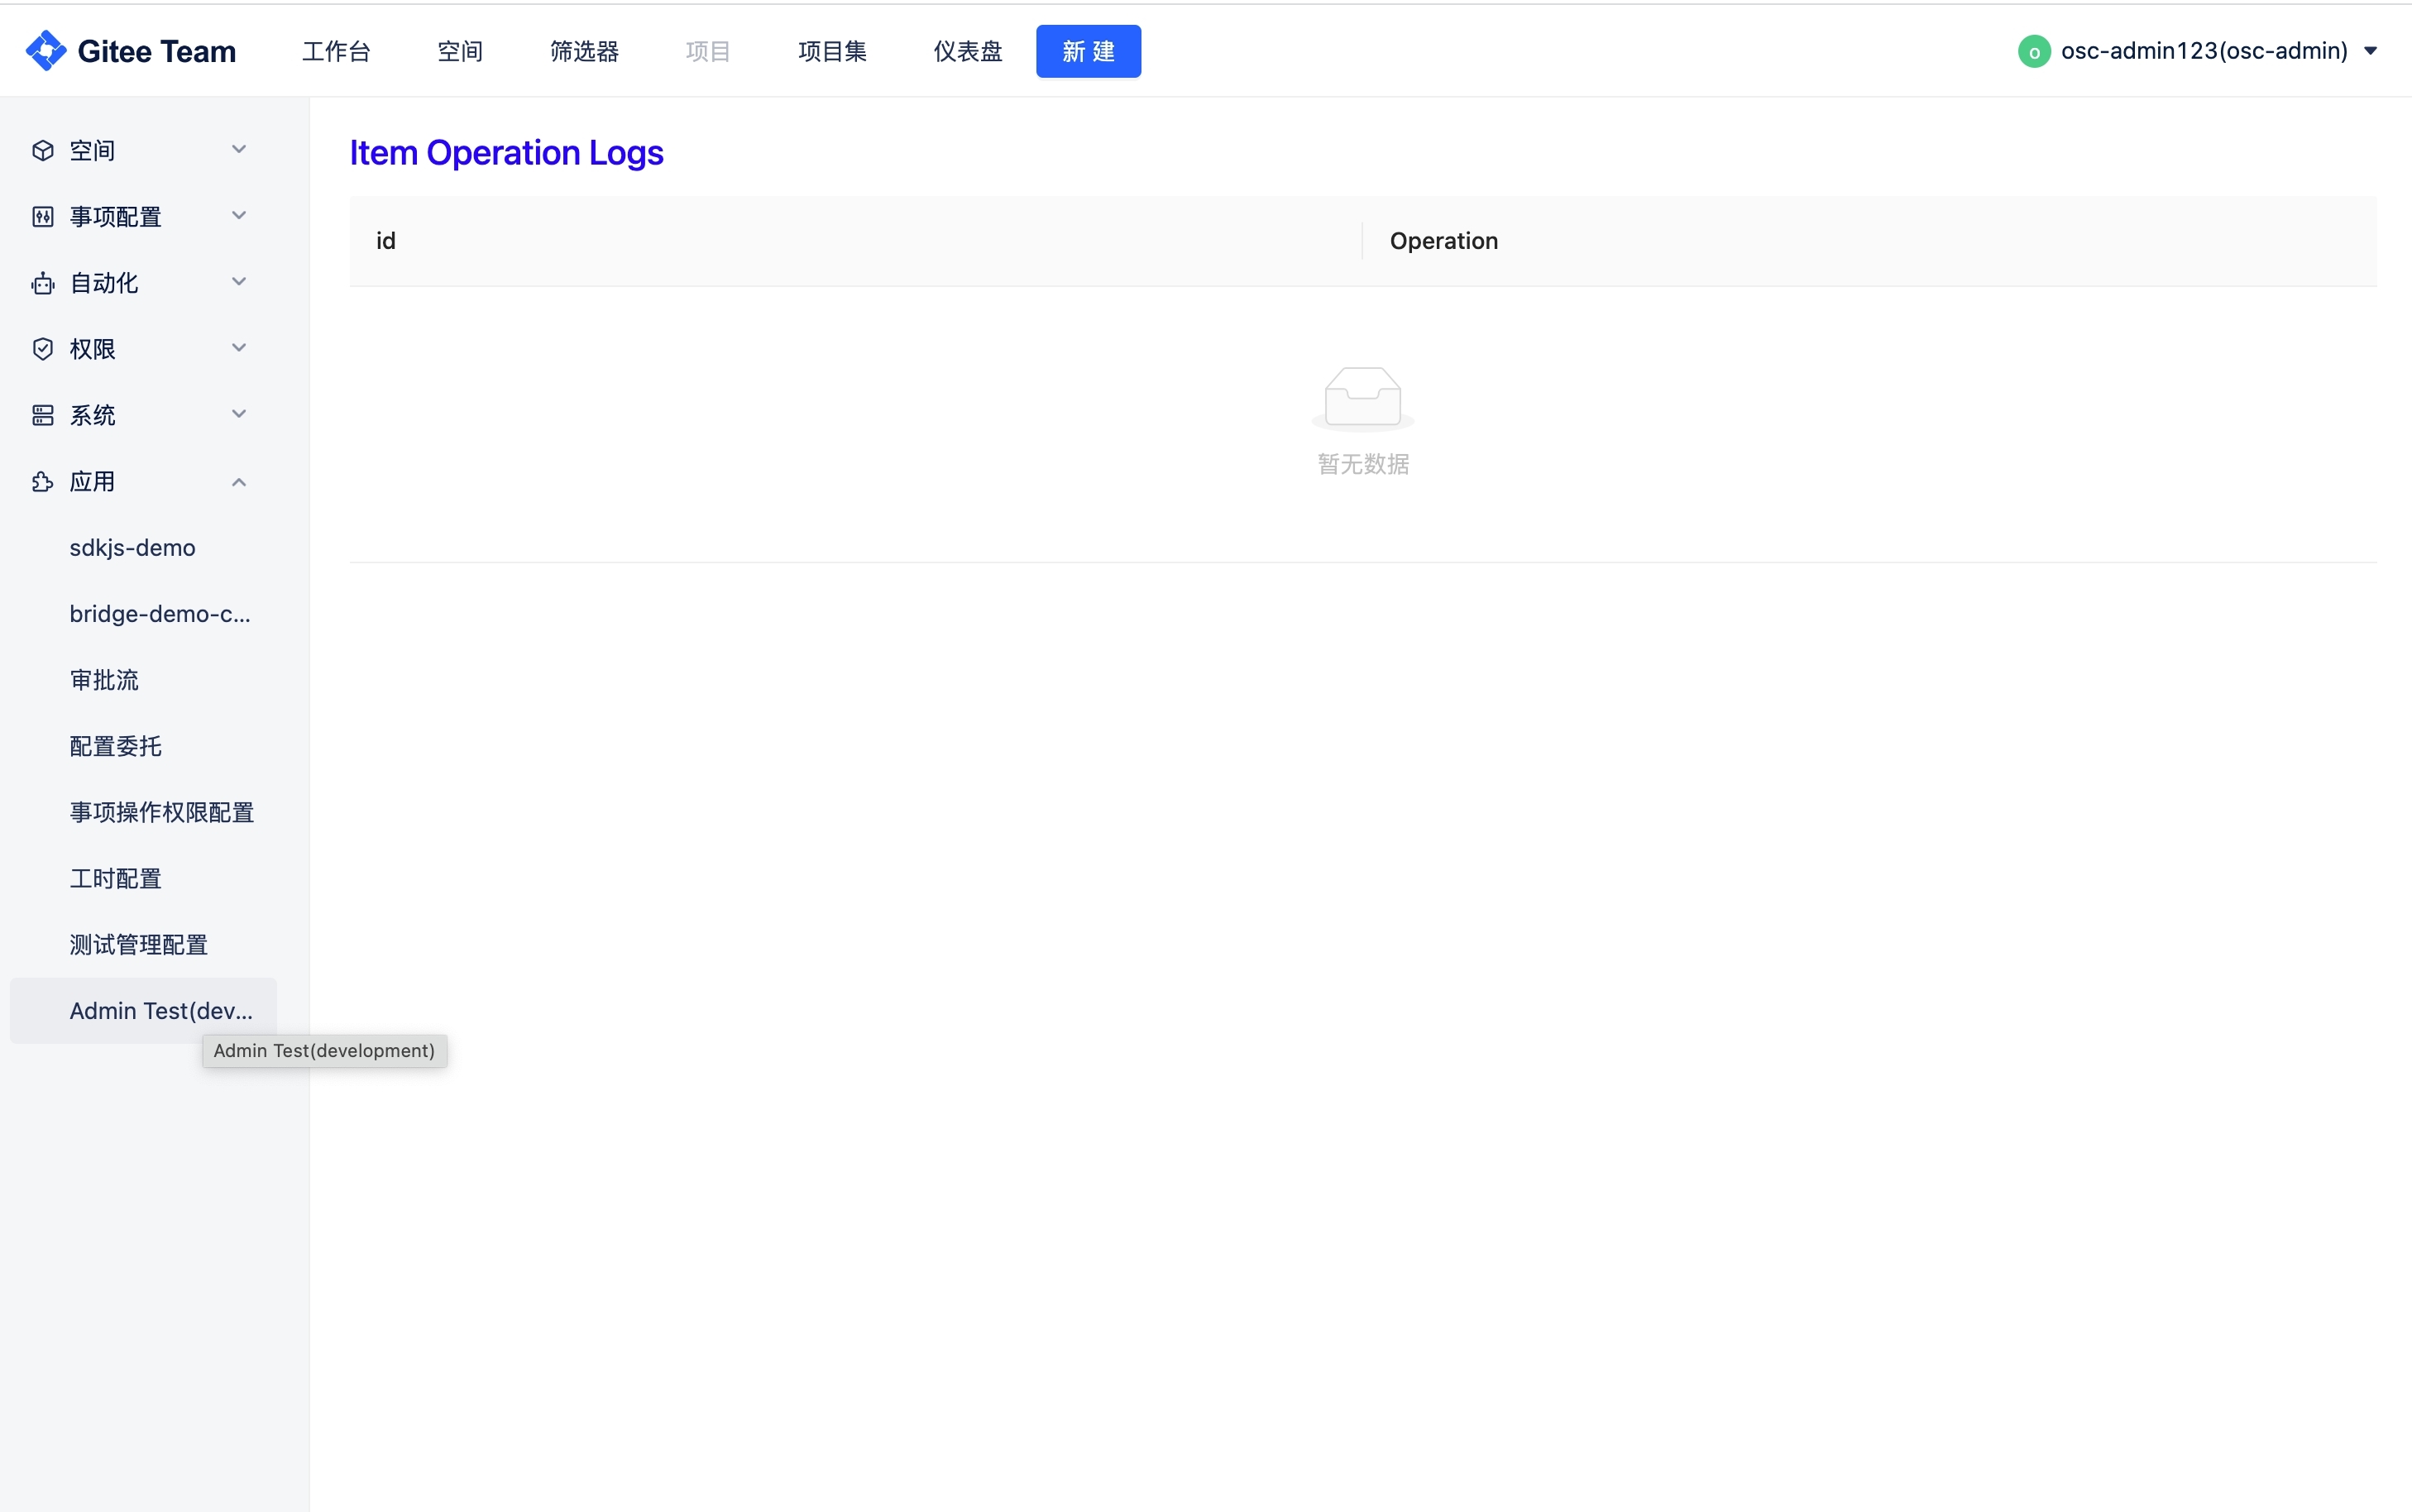This screenshot has height=1512, width=2412.
Task: Click the shield icon beside 权限
Action: point(42,349)
